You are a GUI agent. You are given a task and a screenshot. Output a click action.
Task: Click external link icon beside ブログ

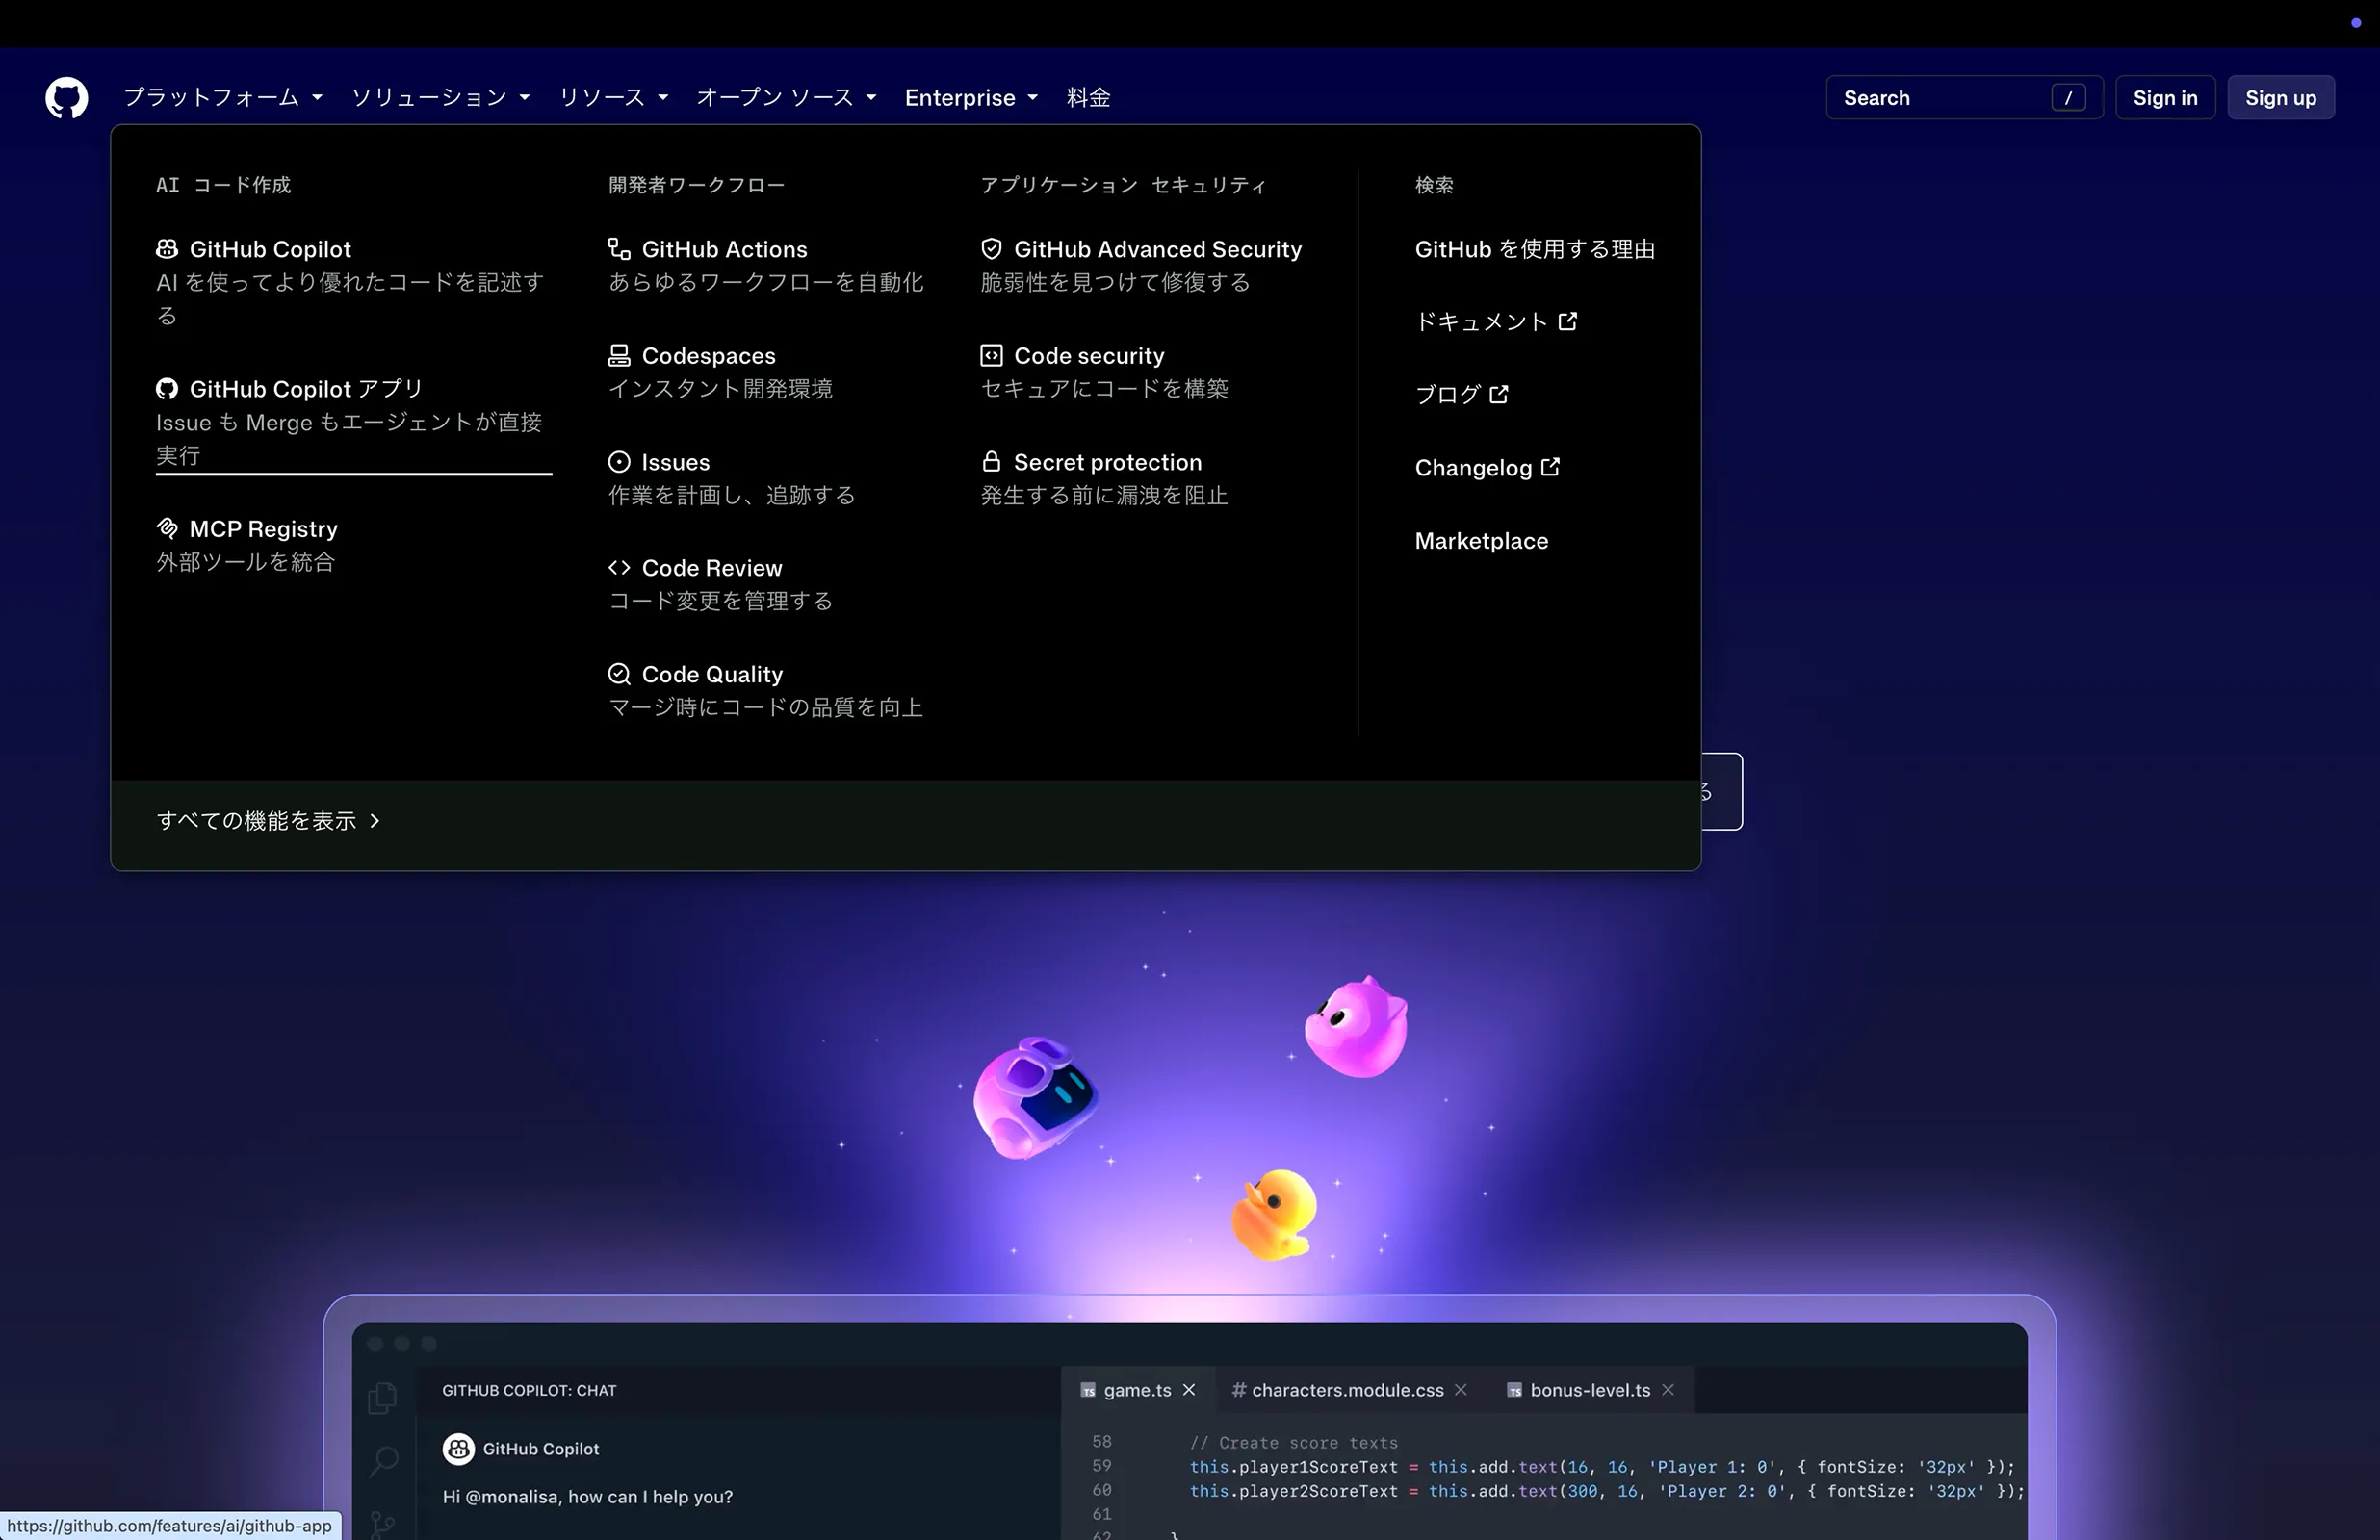(1498, 394)
